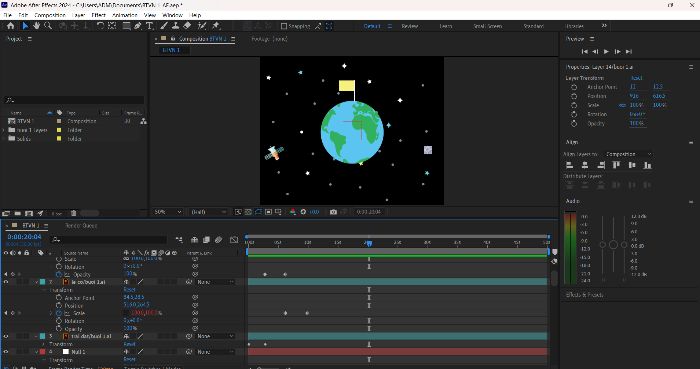Viewport: 700px width, 369px height.
Task: Open the File menu
Action: click(x=8, y=15)
